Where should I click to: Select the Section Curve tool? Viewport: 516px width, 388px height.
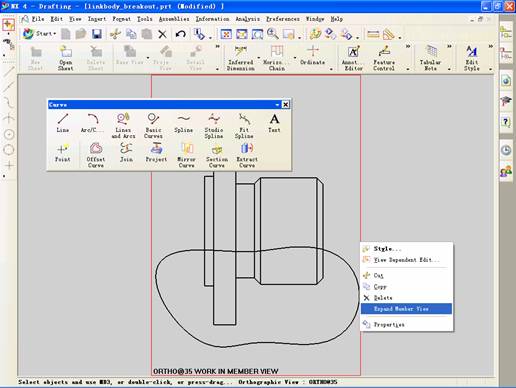tap(217, 155)
